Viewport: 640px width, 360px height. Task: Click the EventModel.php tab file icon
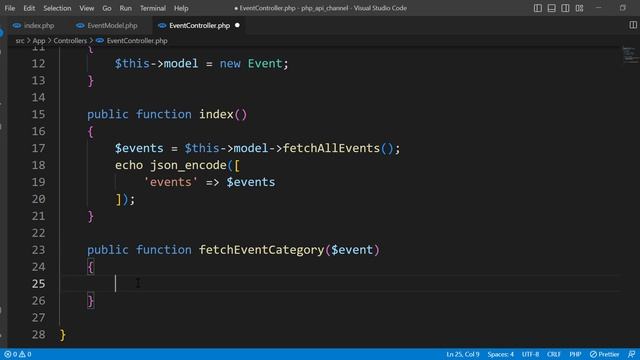coord(80,25)
